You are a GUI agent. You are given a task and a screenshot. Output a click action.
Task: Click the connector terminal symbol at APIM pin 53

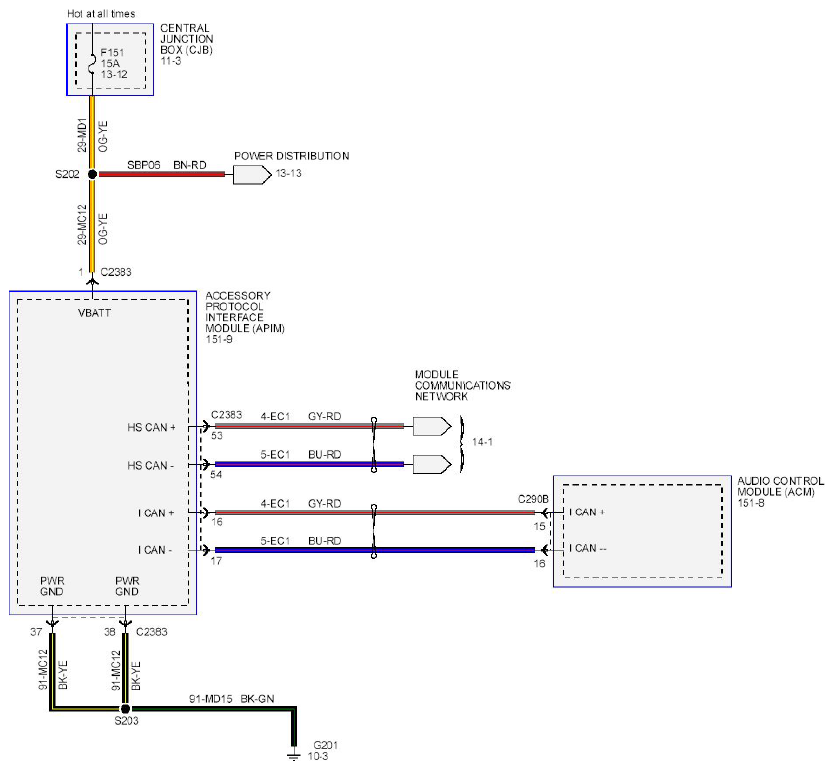[204, 426]
